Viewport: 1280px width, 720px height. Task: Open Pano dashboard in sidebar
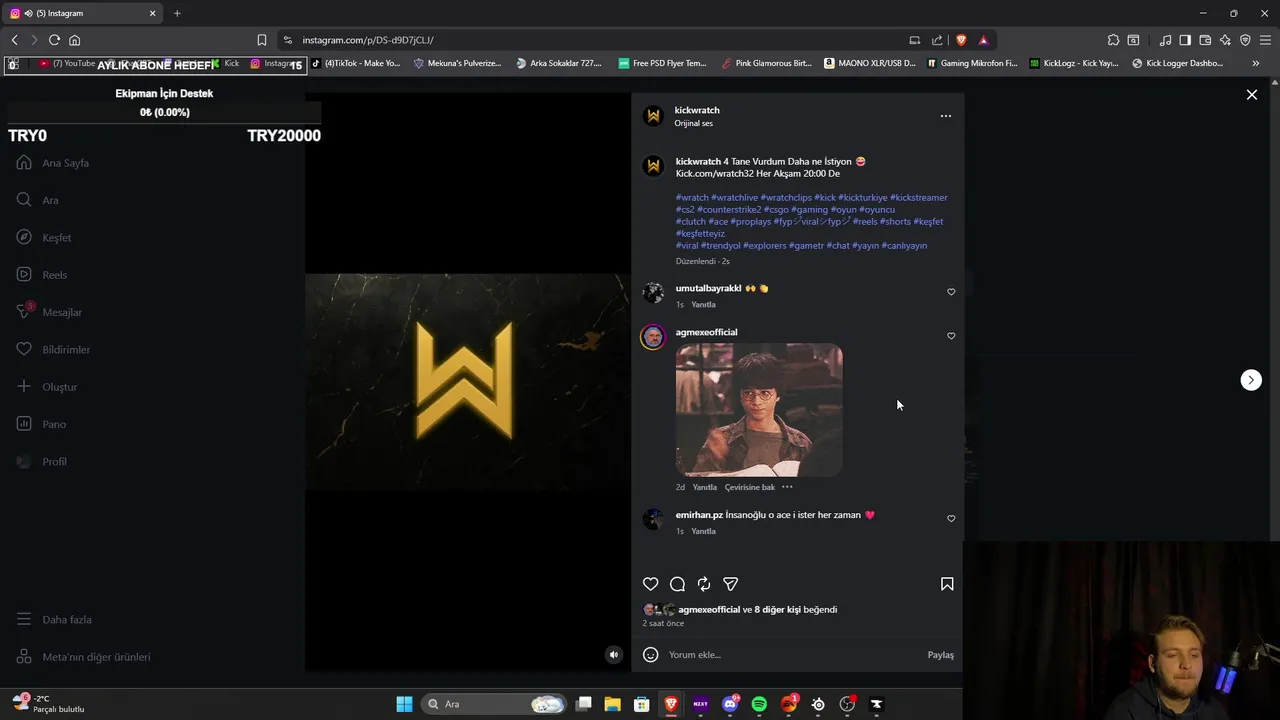point(41,424)
